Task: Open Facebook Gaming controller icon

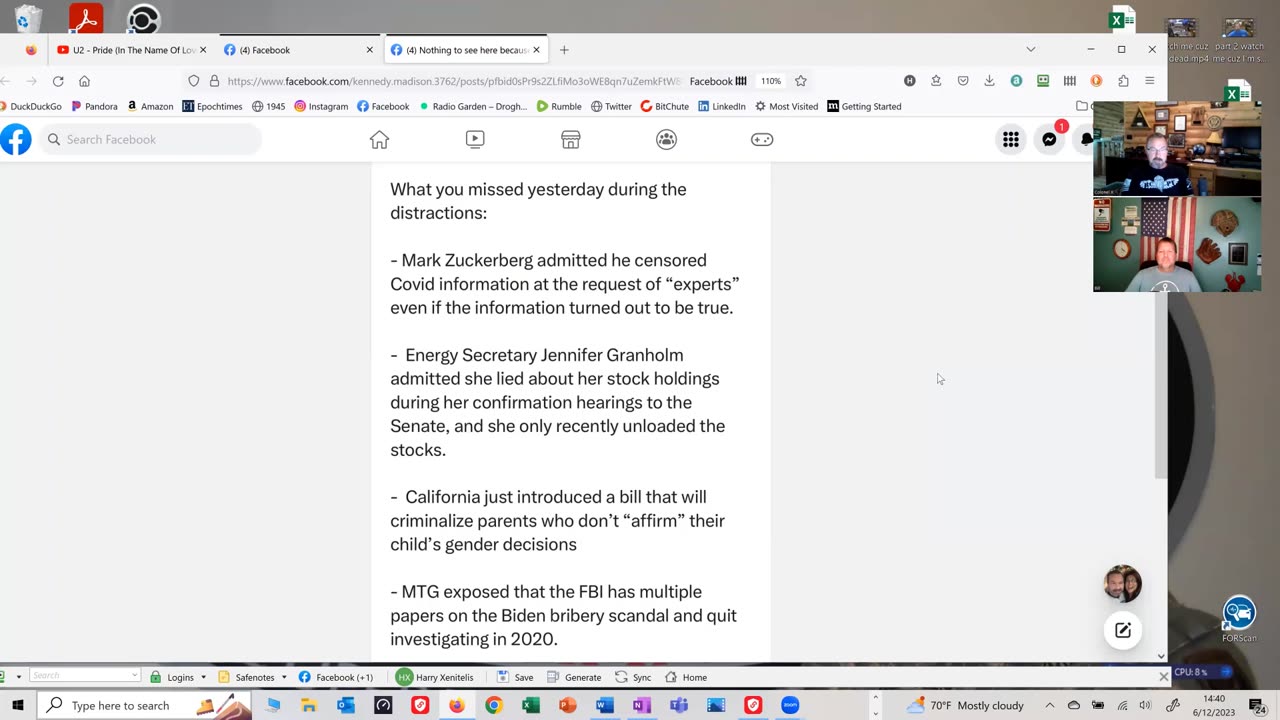Action: [762, 140]
